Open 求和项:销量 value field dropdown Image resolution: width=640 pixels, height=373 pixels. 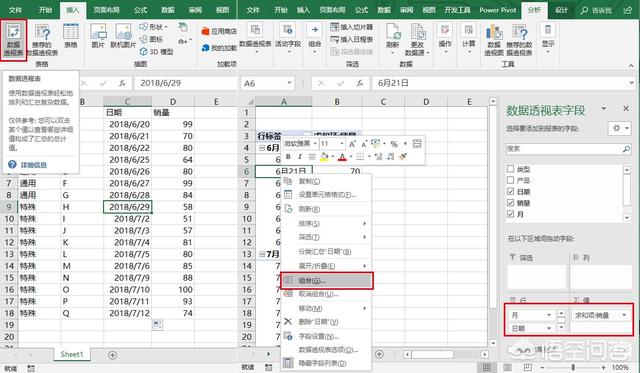[x=624, y=315]
